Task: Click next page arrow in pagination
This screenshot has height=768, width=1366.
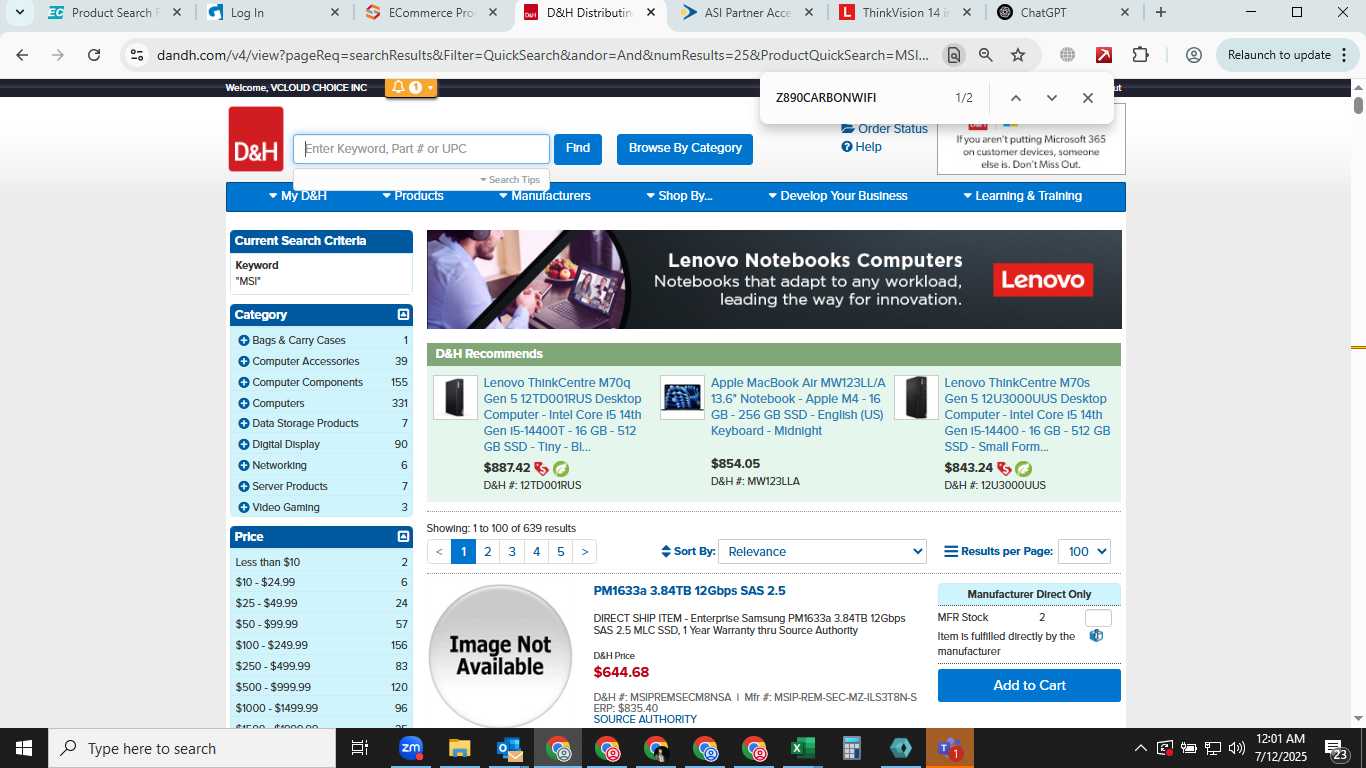Action: pos(585,552)
